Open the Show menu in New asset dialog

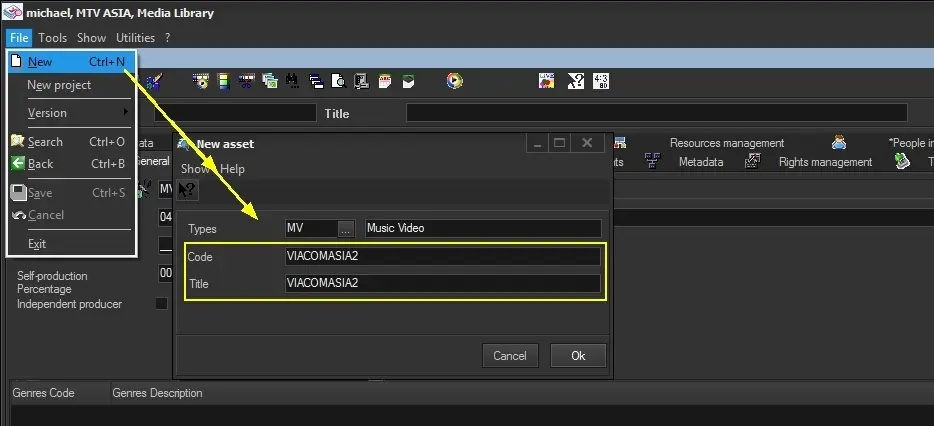click(194, 169)
